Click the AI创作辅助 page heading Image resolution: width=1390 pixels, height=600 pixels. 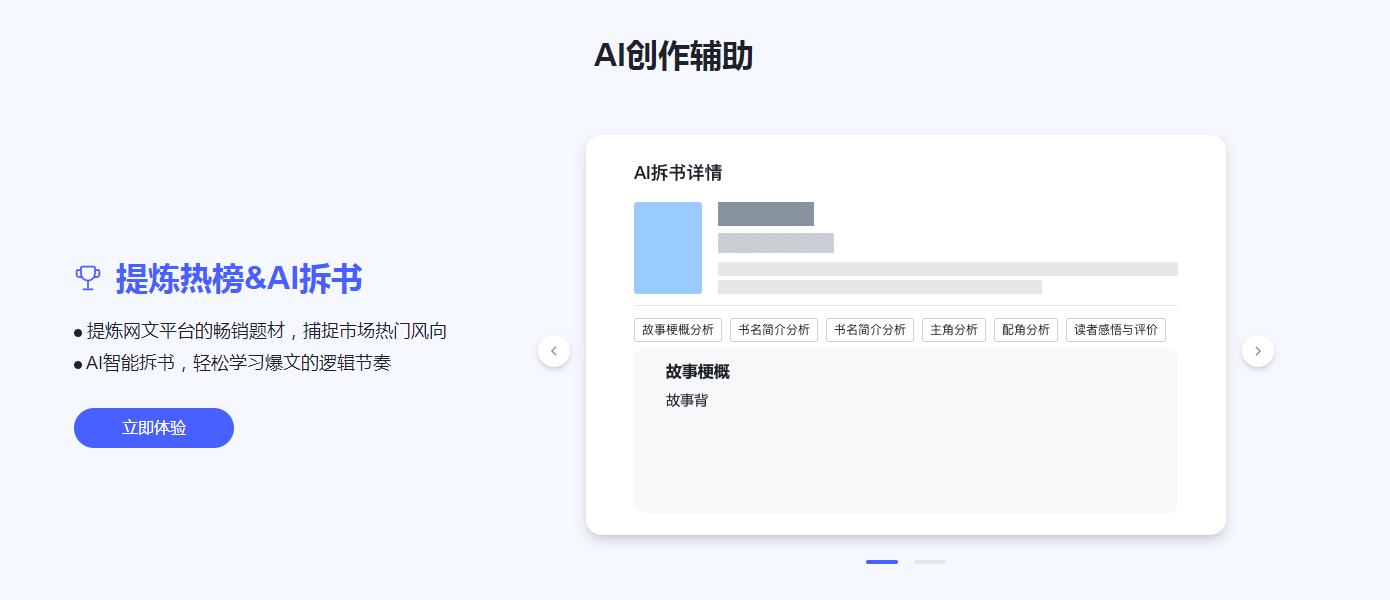(675, 57)
